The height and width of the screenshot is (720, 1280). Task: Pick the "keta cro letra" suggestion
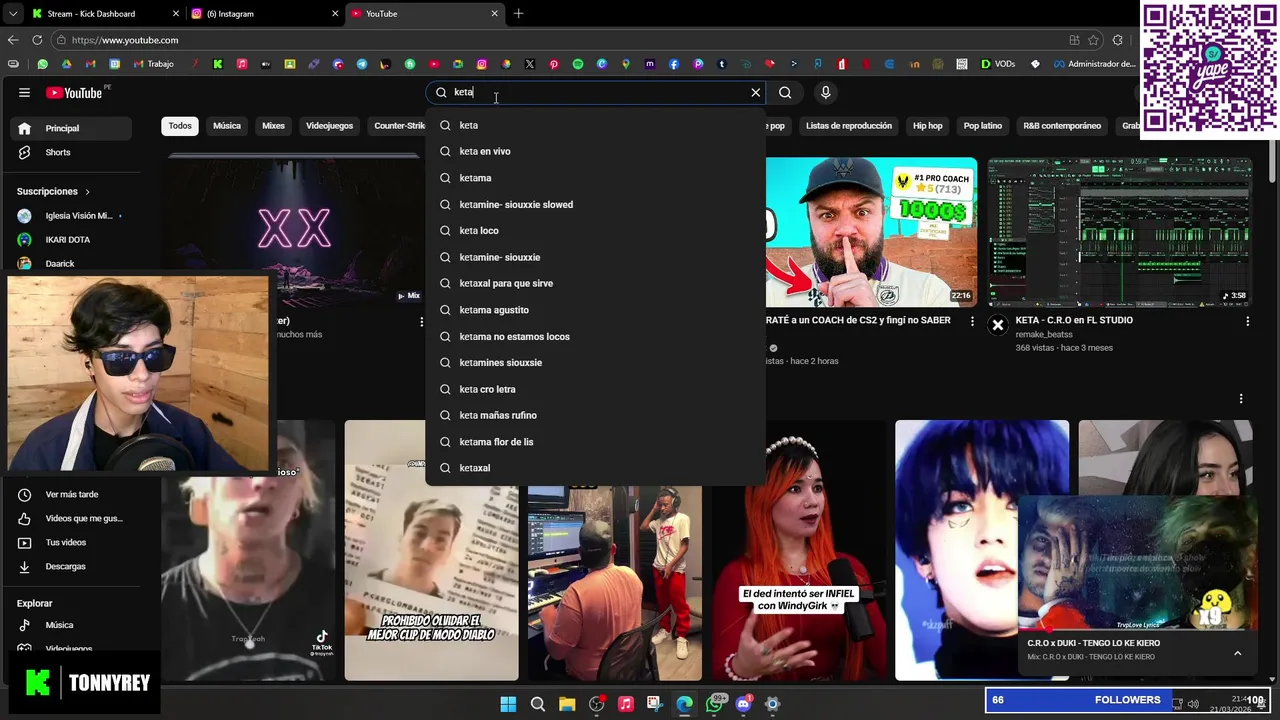tap(596, 389)
